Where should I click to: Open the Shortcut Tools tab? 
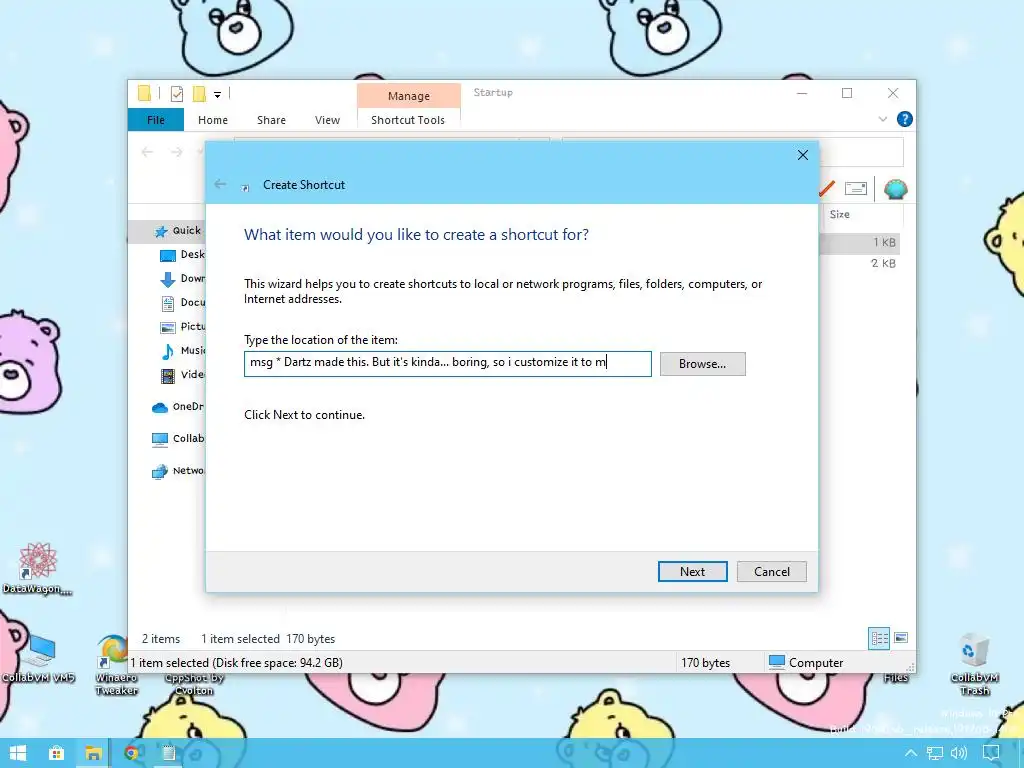tap(408, 120)
